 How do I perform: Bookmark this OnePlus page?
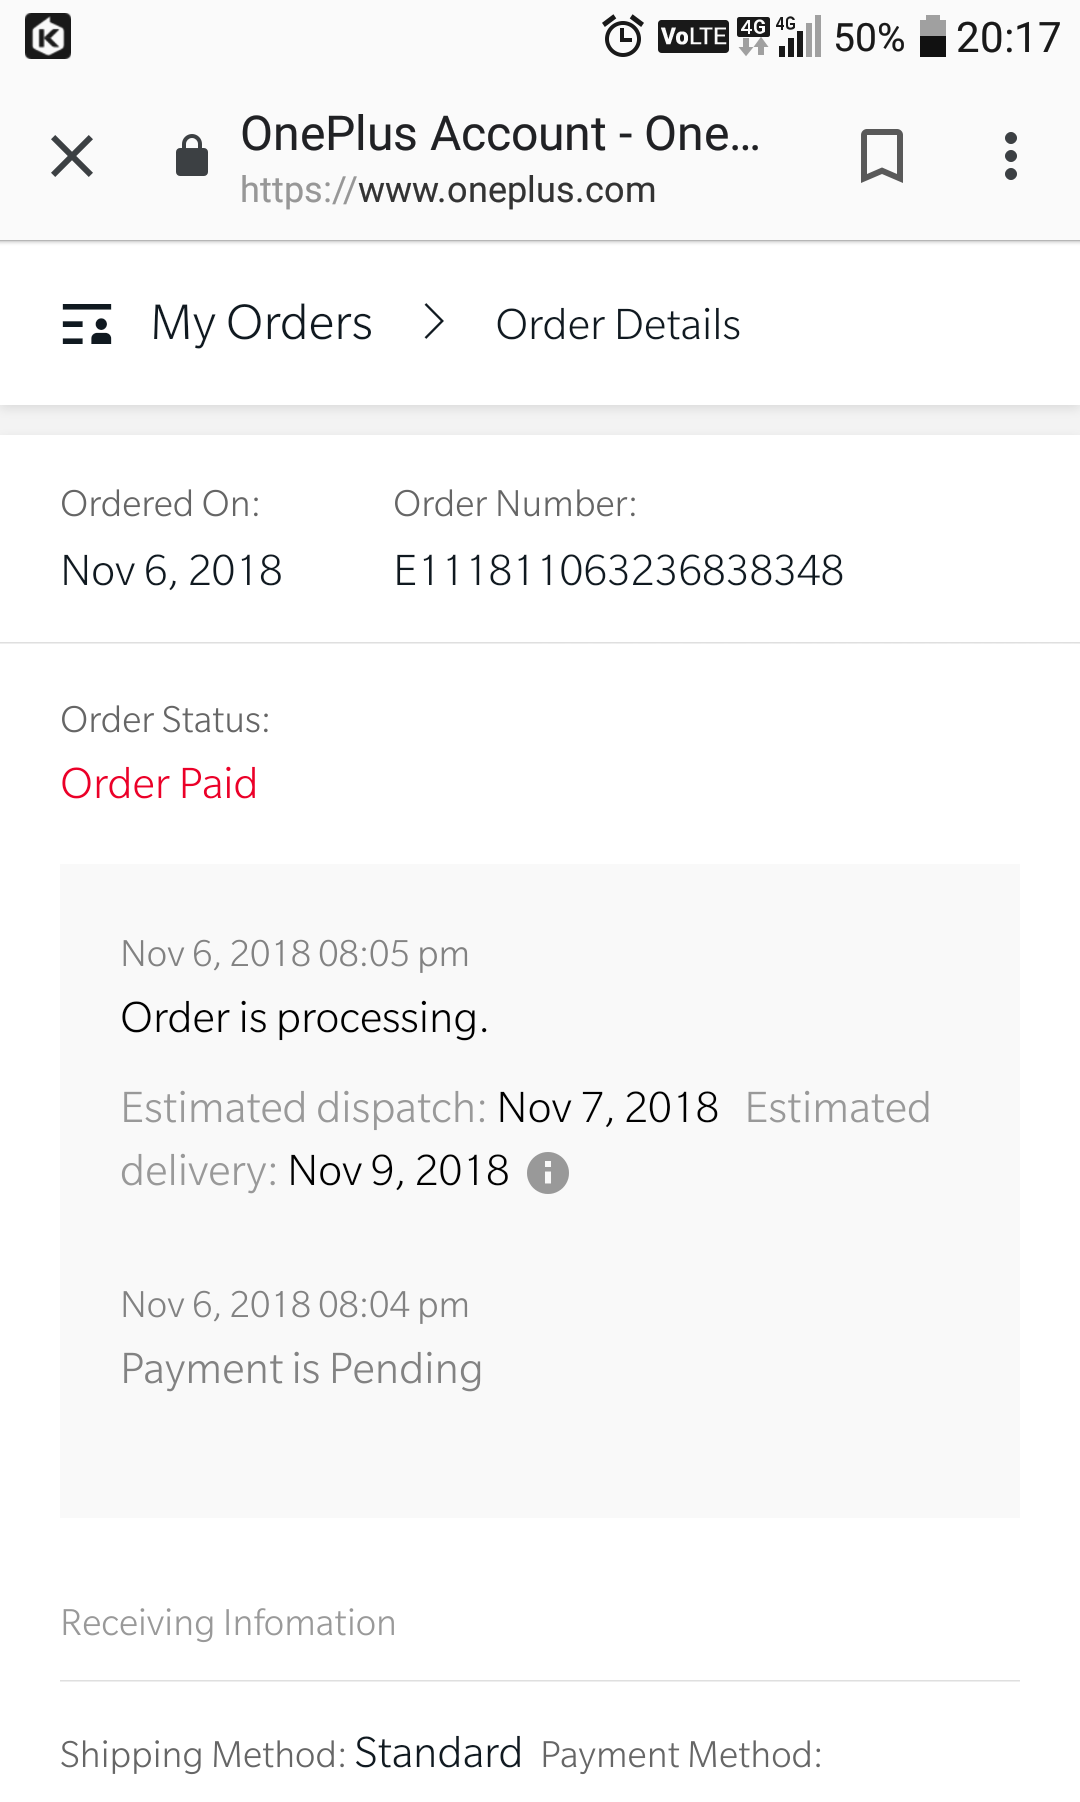point(882,156)
